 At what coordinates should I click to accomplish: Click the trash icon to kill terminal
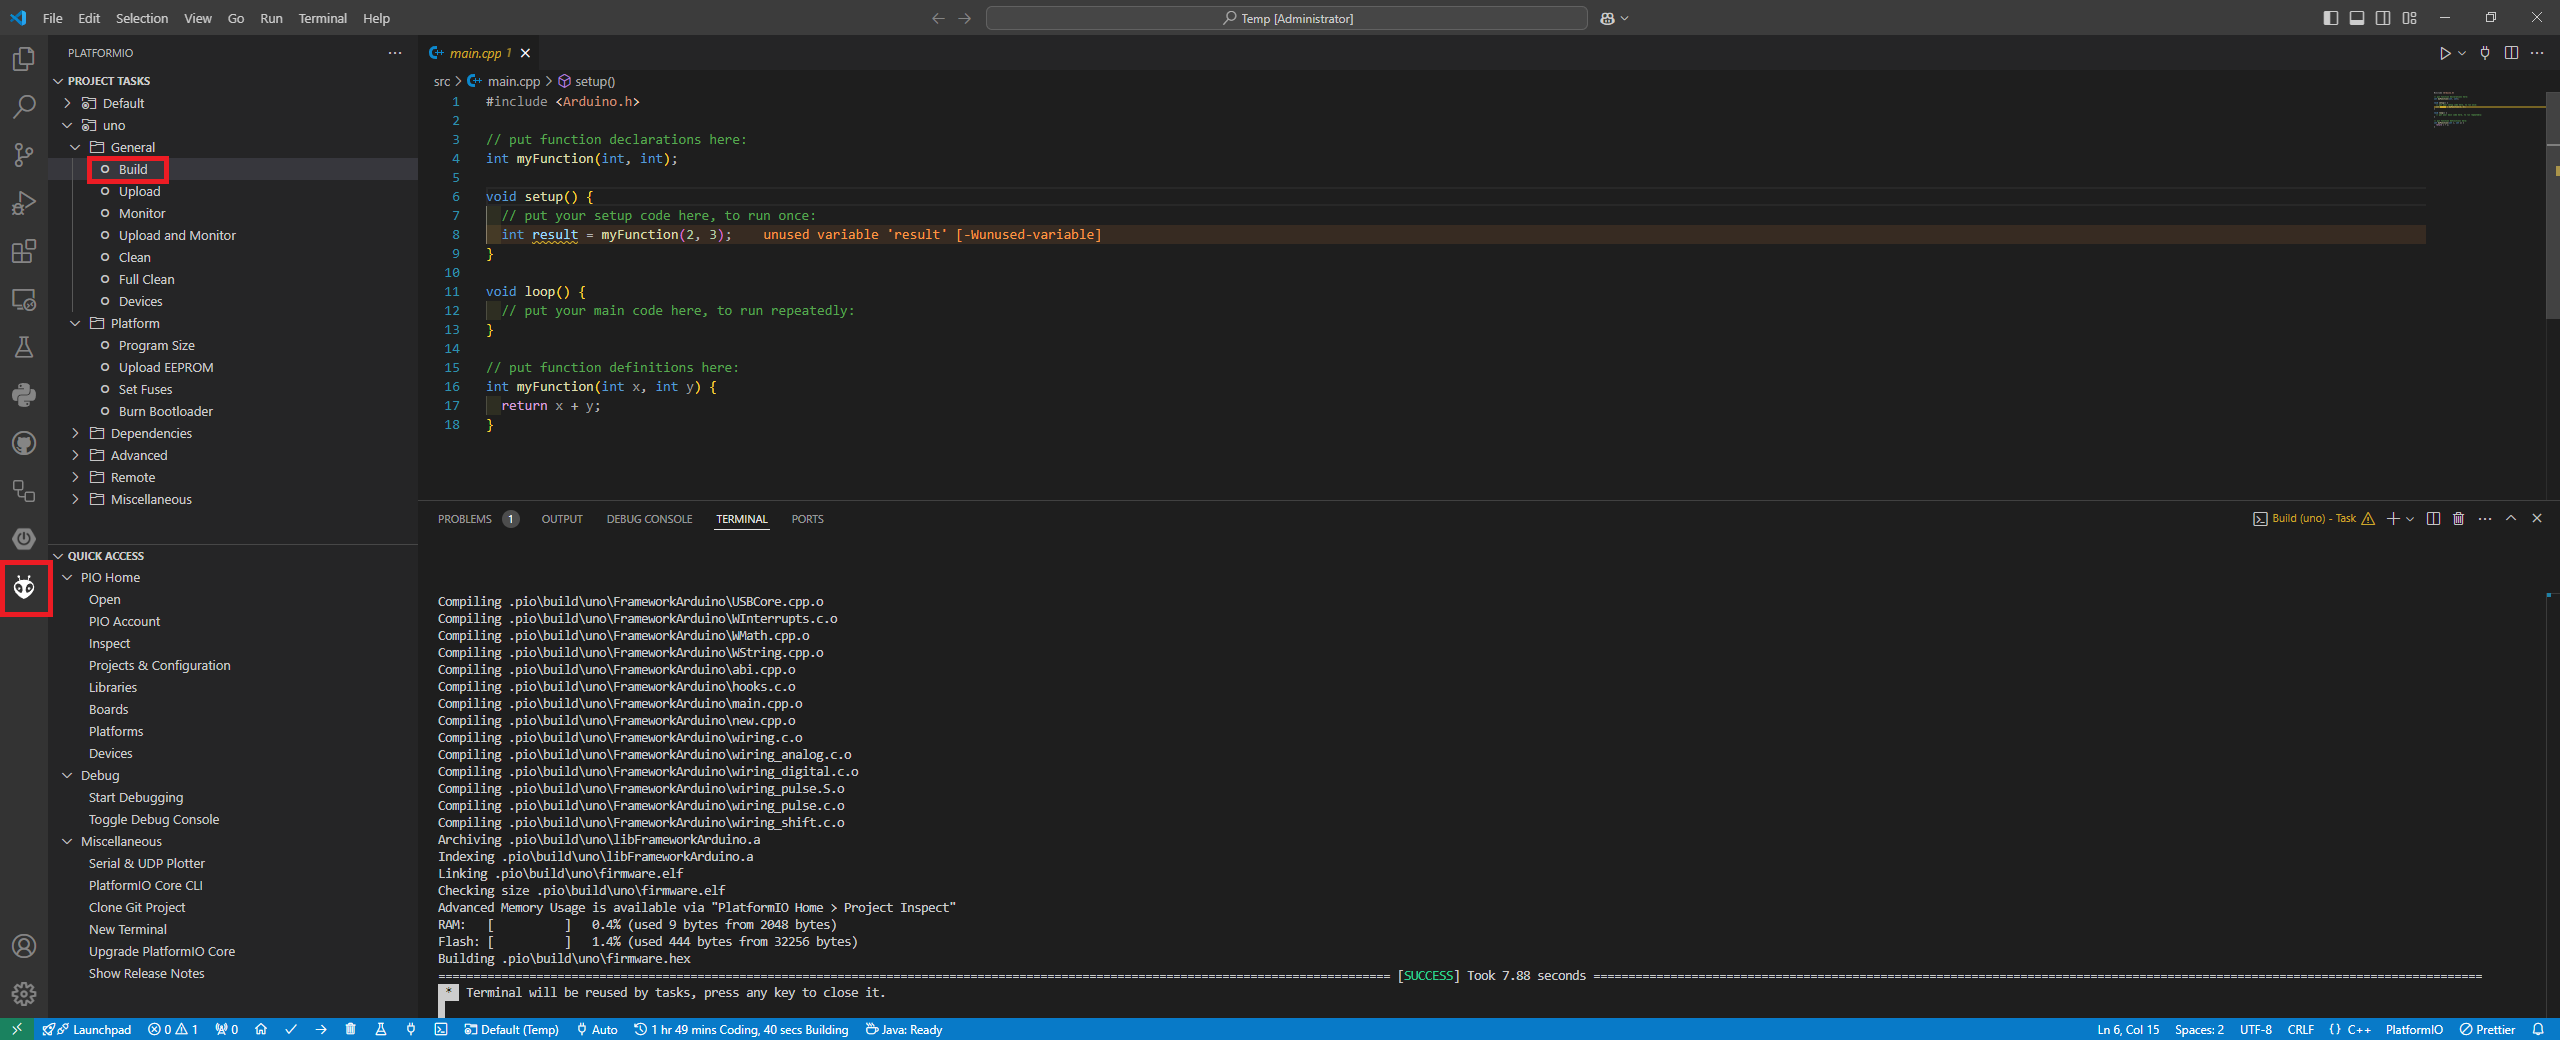[x=2458, y=519]
